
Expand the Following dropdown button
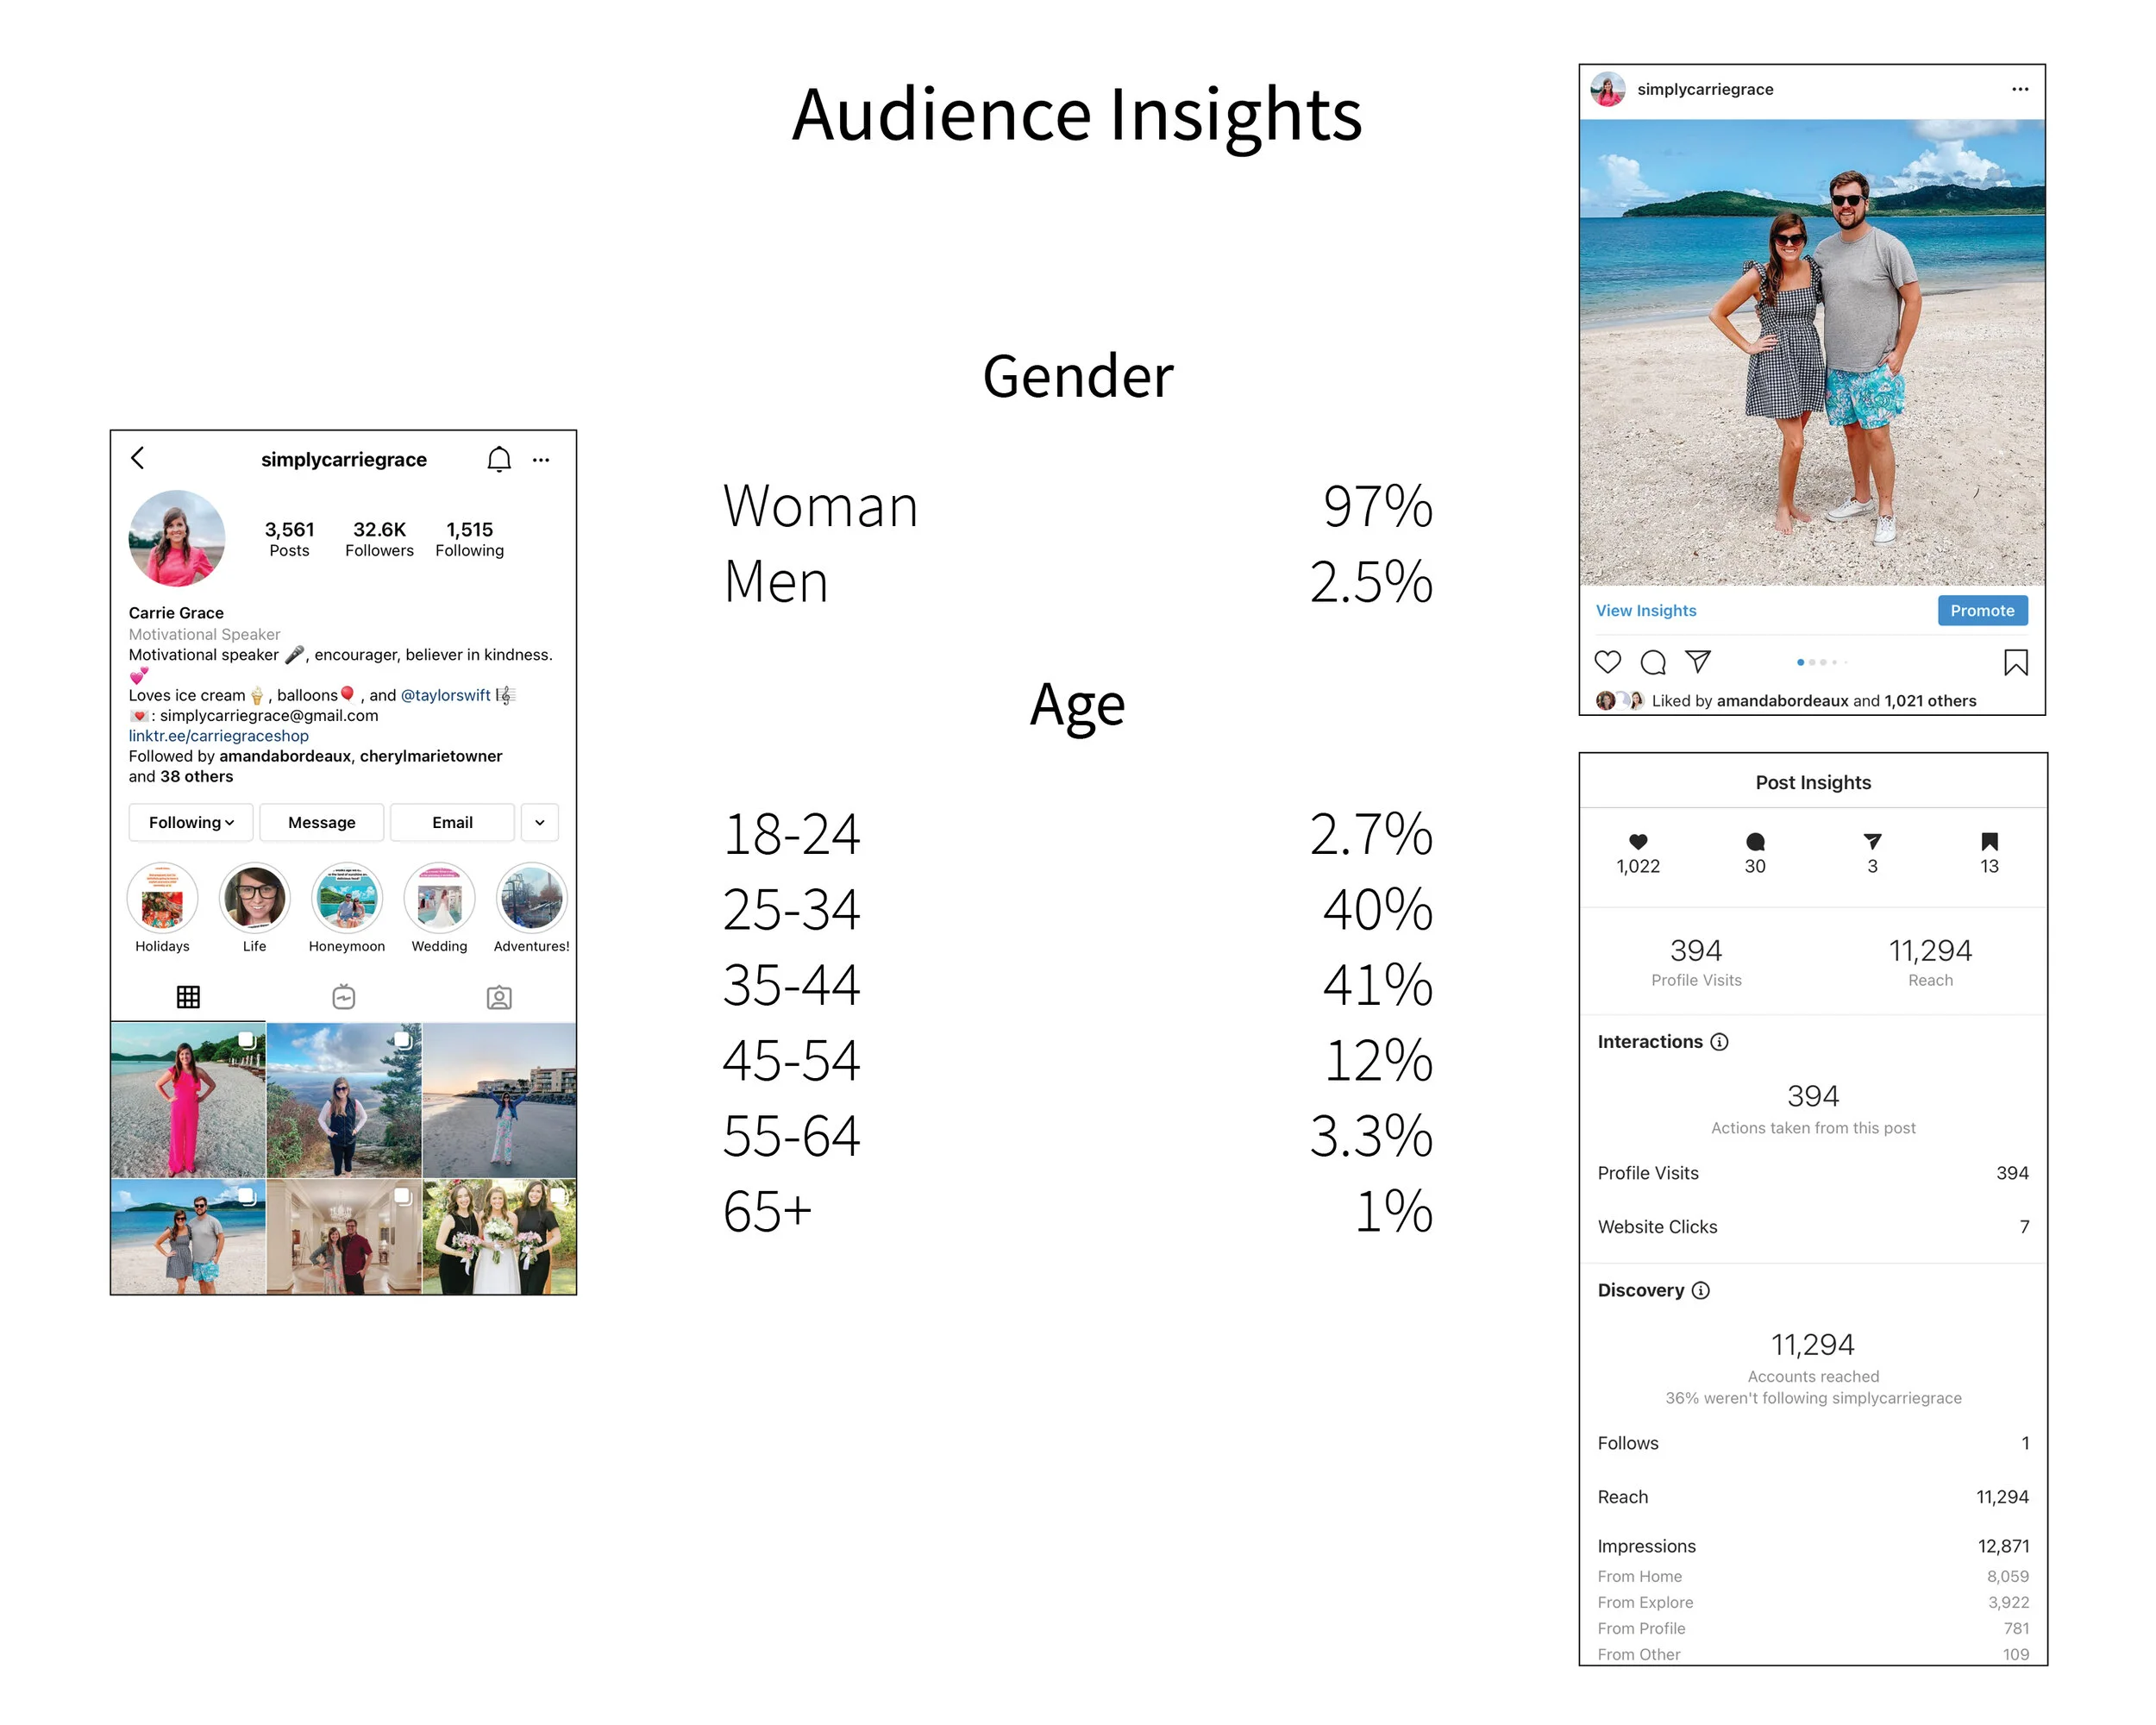[191, 822]
